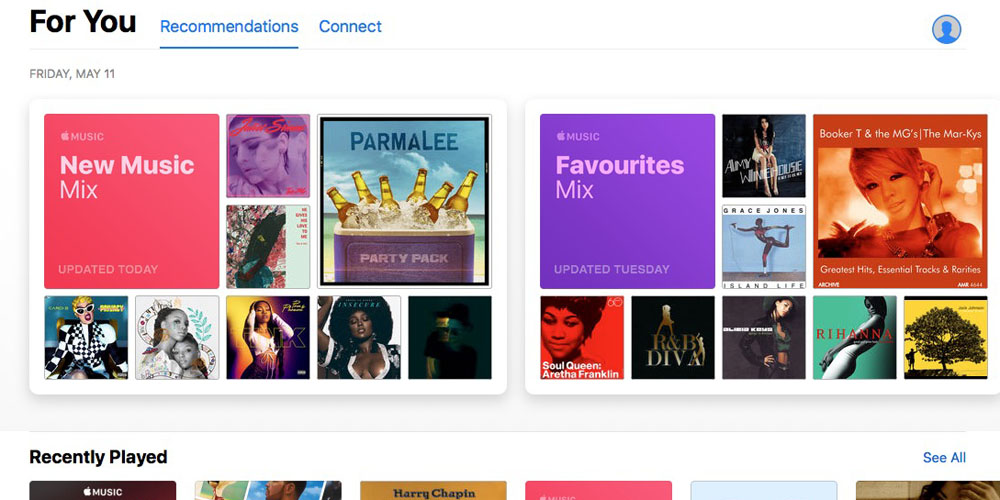Open the Amy Winehouse album cover
The width and height of the screenshot is (1000, 500).
point(764,156)
